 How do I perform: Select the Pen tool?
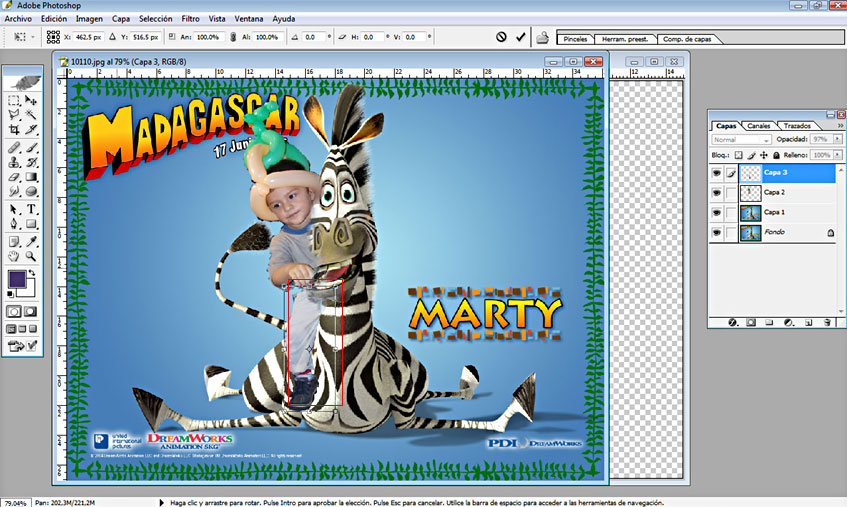tap(14, 224)
